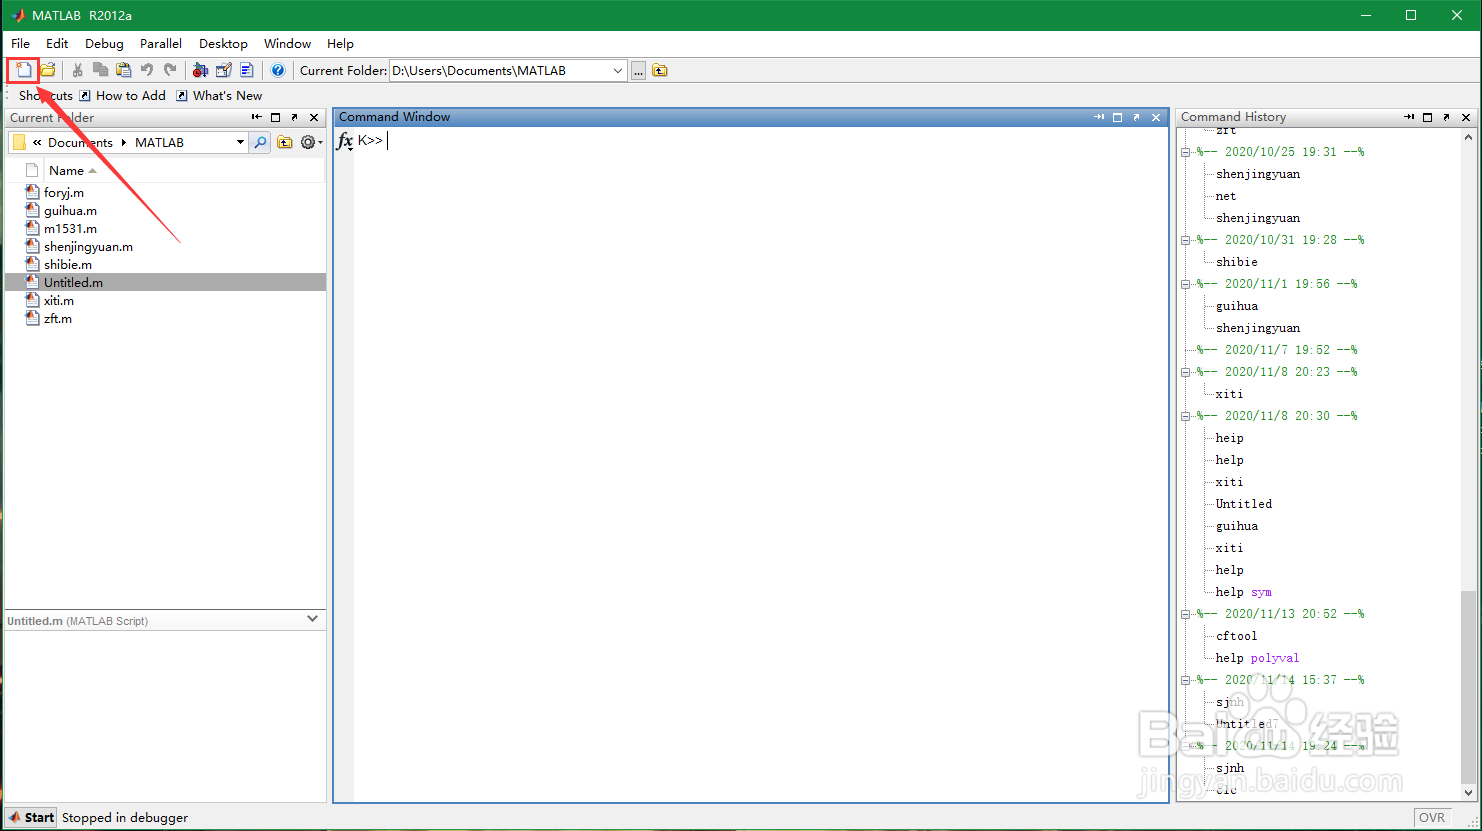Collapse the 2020/11/13 20:52 history group

coord(1186,614)
